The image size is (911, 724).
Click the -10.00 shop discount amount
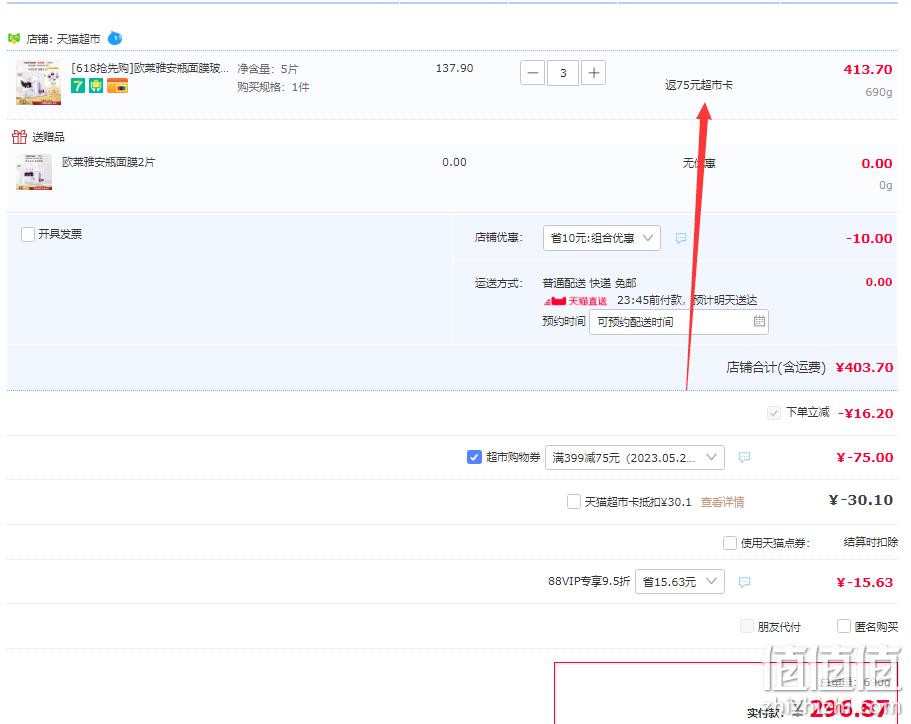[x=869, y=238]
